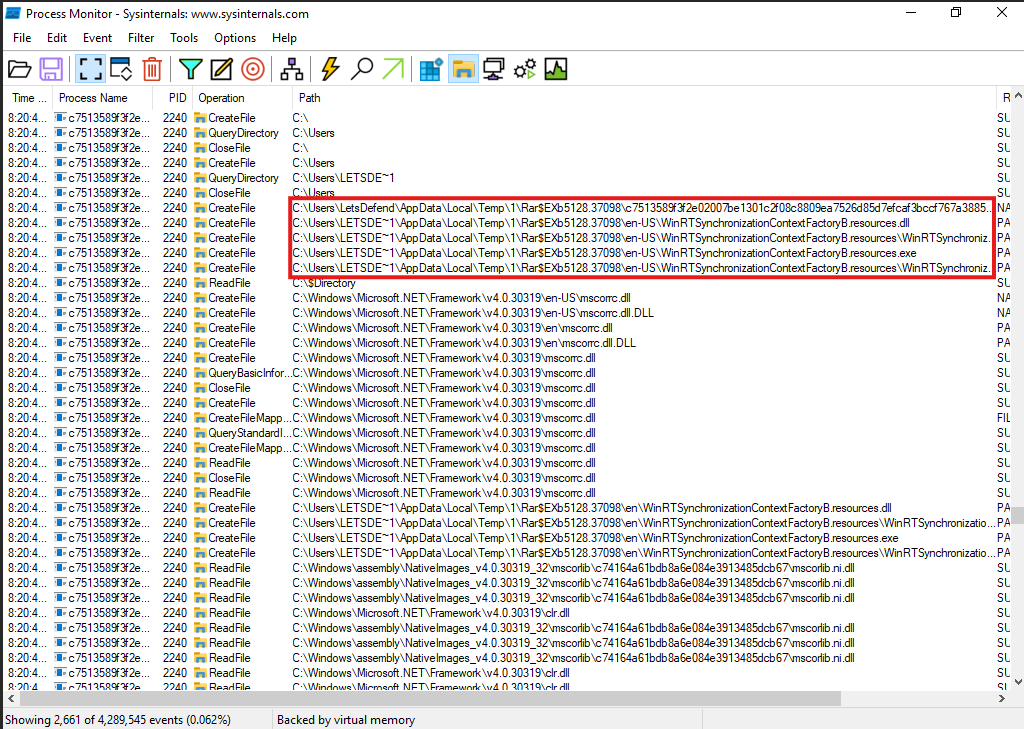Open the File menu
The height and width of the screenshot is (729, 1024).
coord(22,38)
